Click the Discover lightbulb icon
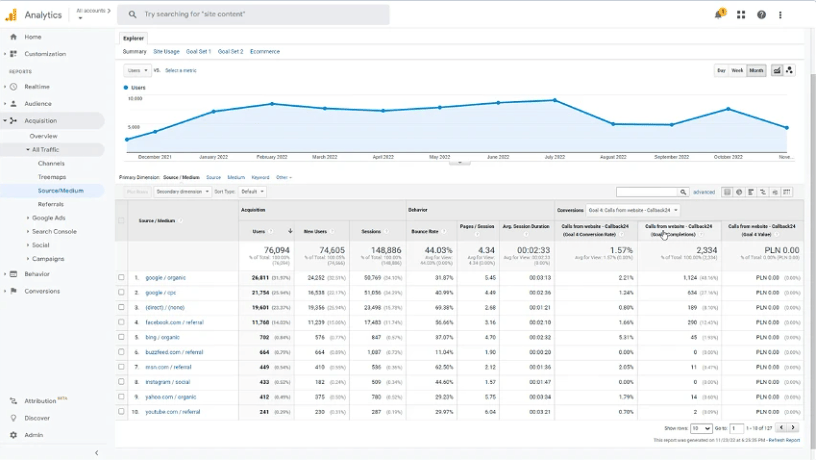 coord(14,418)
